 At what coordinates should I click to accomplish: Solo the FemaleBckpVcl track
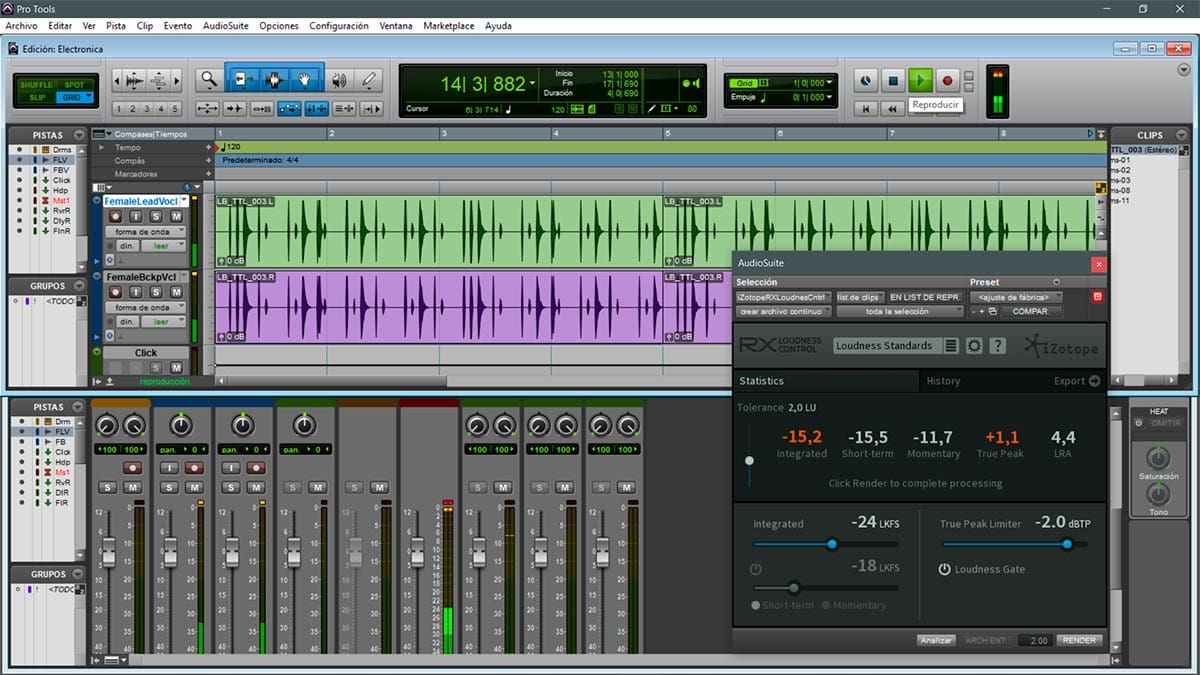(x=156, y=292)
